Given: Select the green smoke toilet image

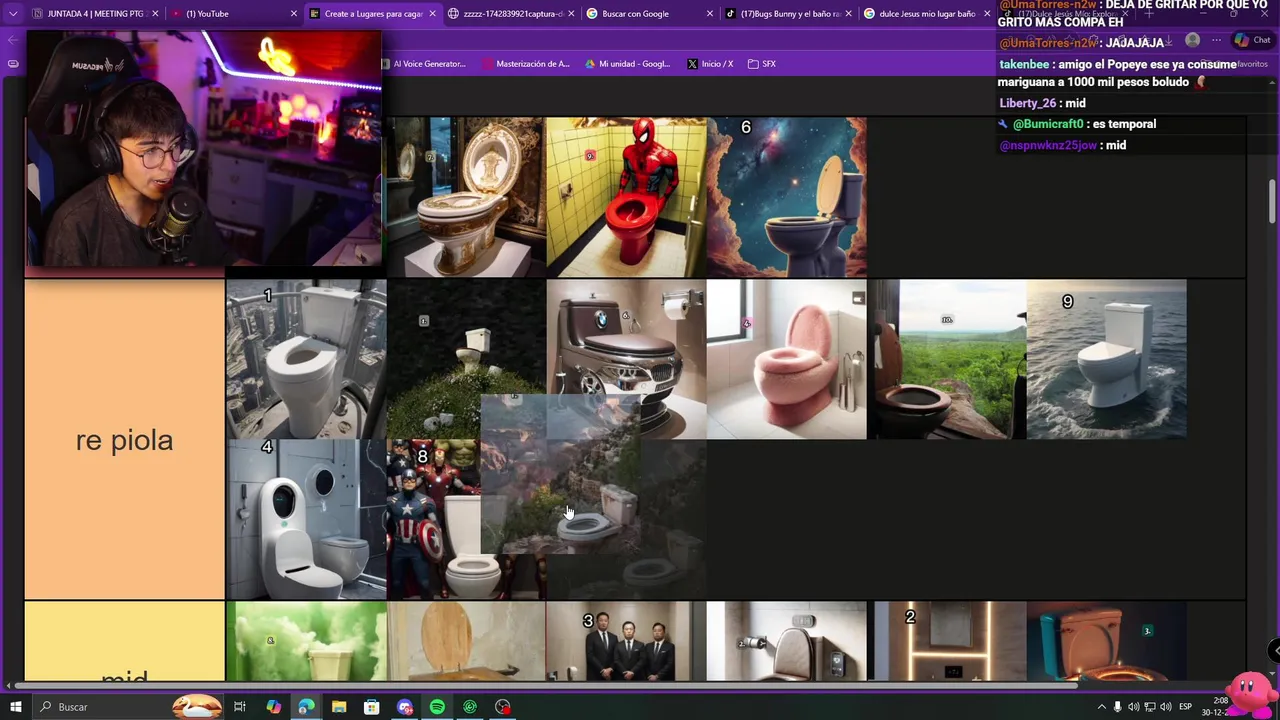Looking at the screenshot, I should [306, 641].
